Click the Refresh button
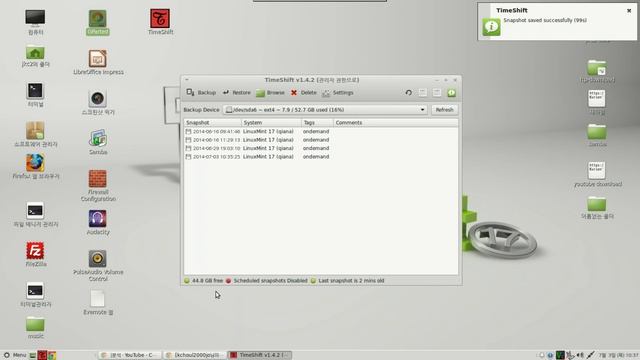This screenshot has height=360, width=640. [x=444, y=109]
